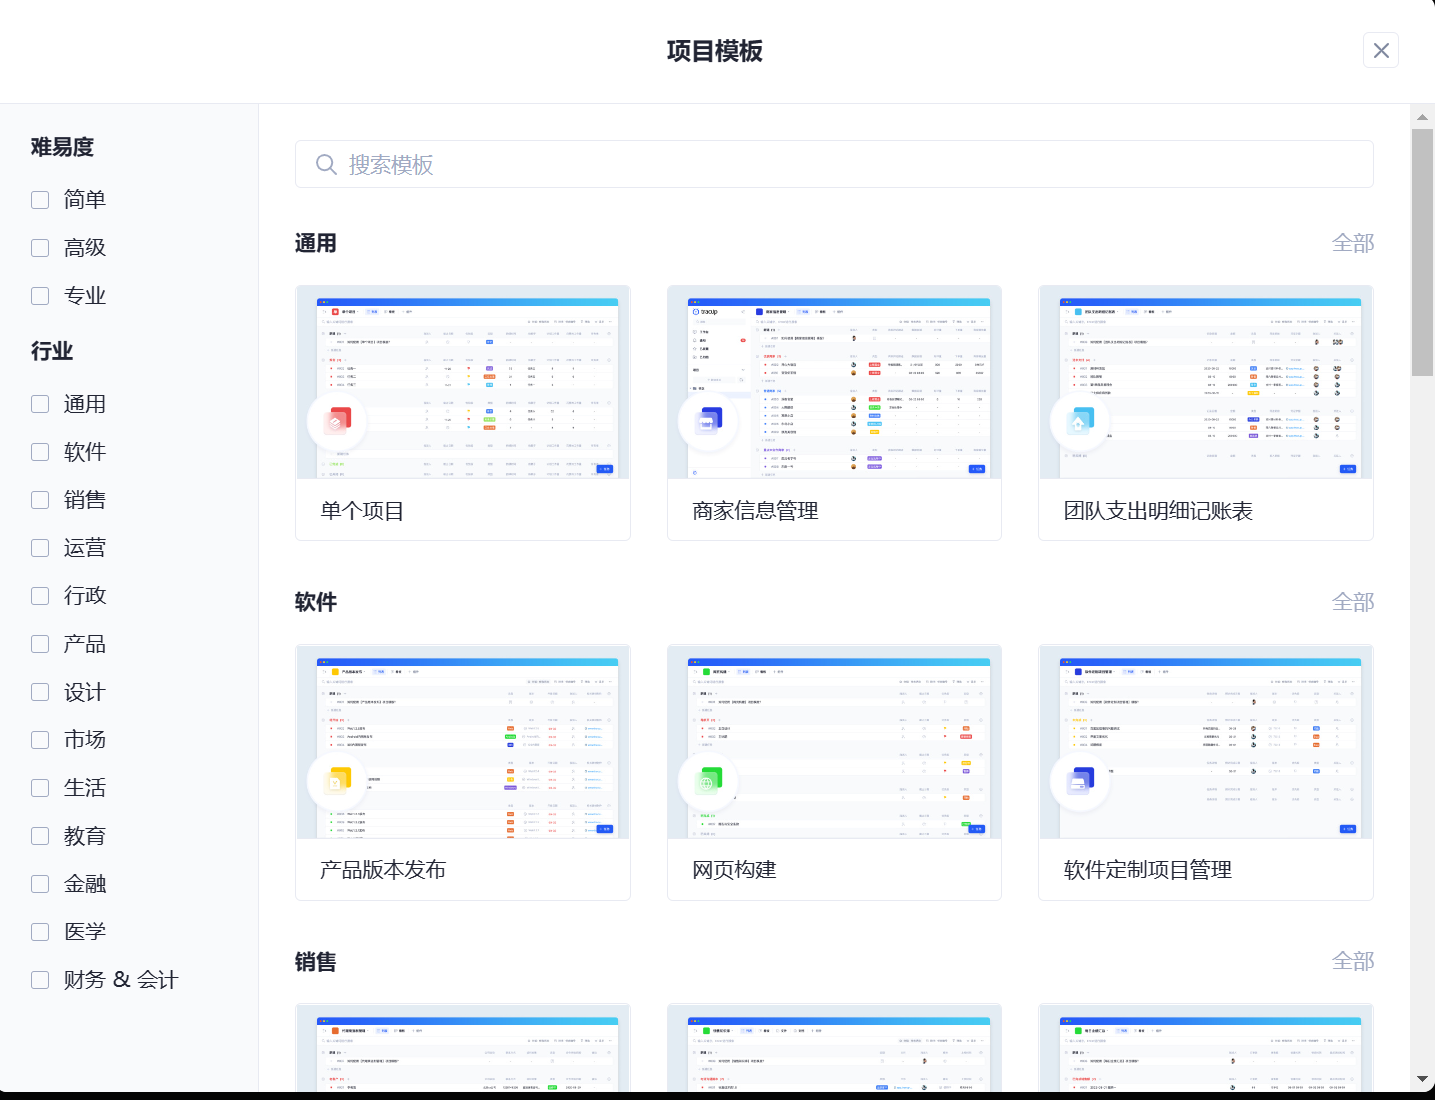Click the yellow icon on 产品版本发布 template
Image resolution: width=1435 pixels, height=1100 pixels.
tap(337, 781)
